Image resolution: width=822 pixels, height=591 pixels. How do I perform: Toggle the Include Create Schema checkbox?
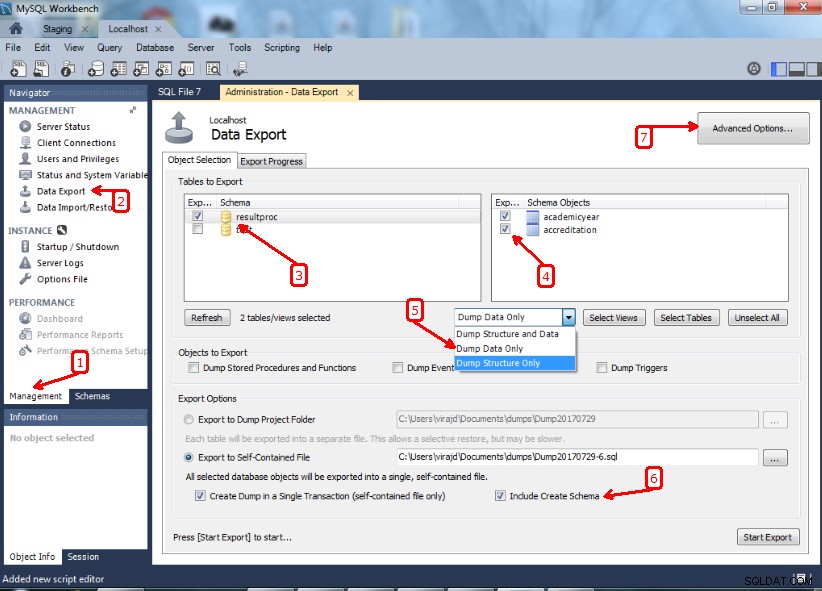click(500, 496)
